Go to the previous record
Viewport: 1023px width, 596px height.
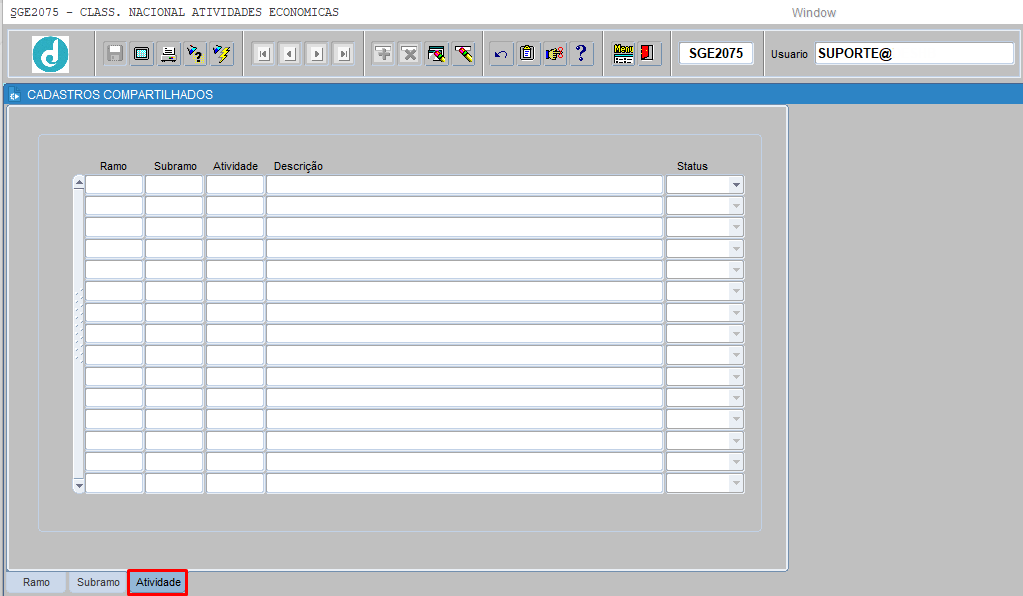coord(290,53)
